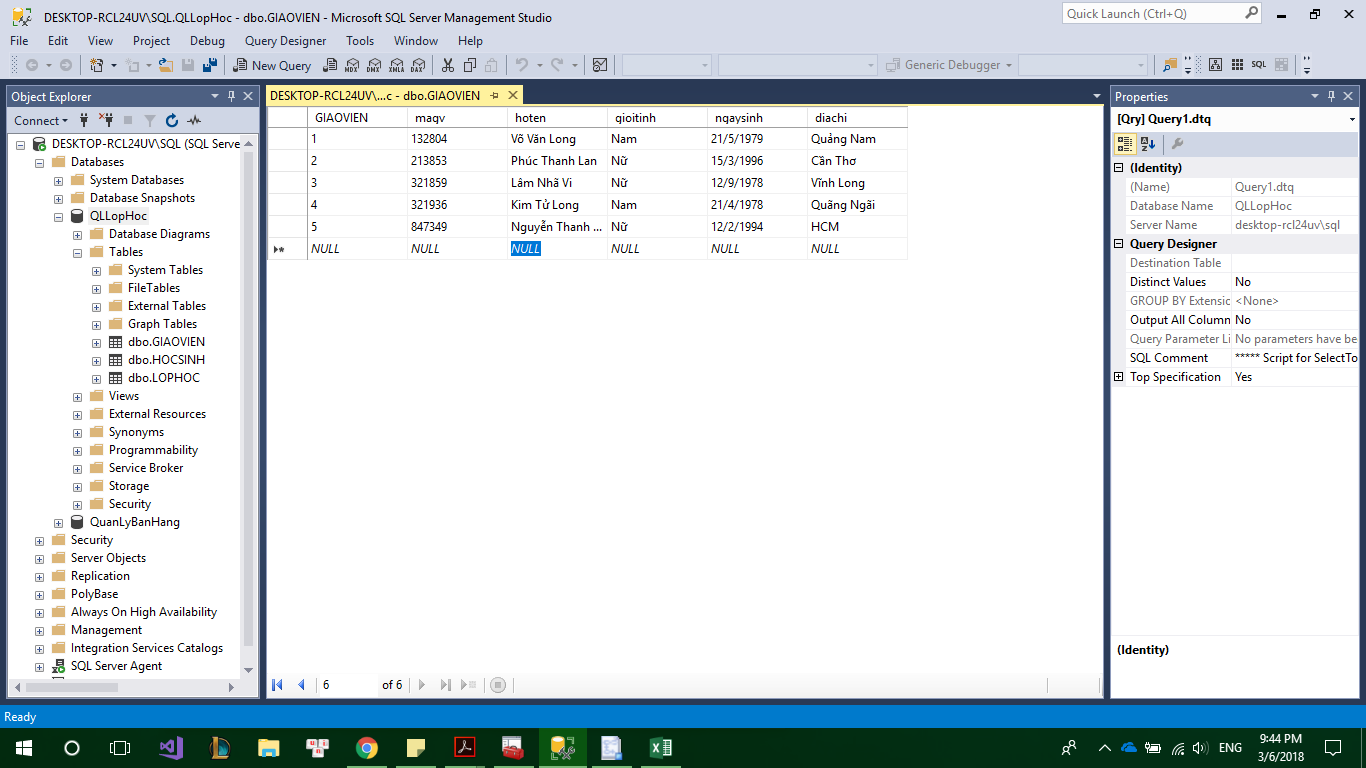This screenshot has height=768, width=1366.
Task: Click the Object Explorer horizontal scrollbar
Action: pyautogui.click(x=120, y=687)
